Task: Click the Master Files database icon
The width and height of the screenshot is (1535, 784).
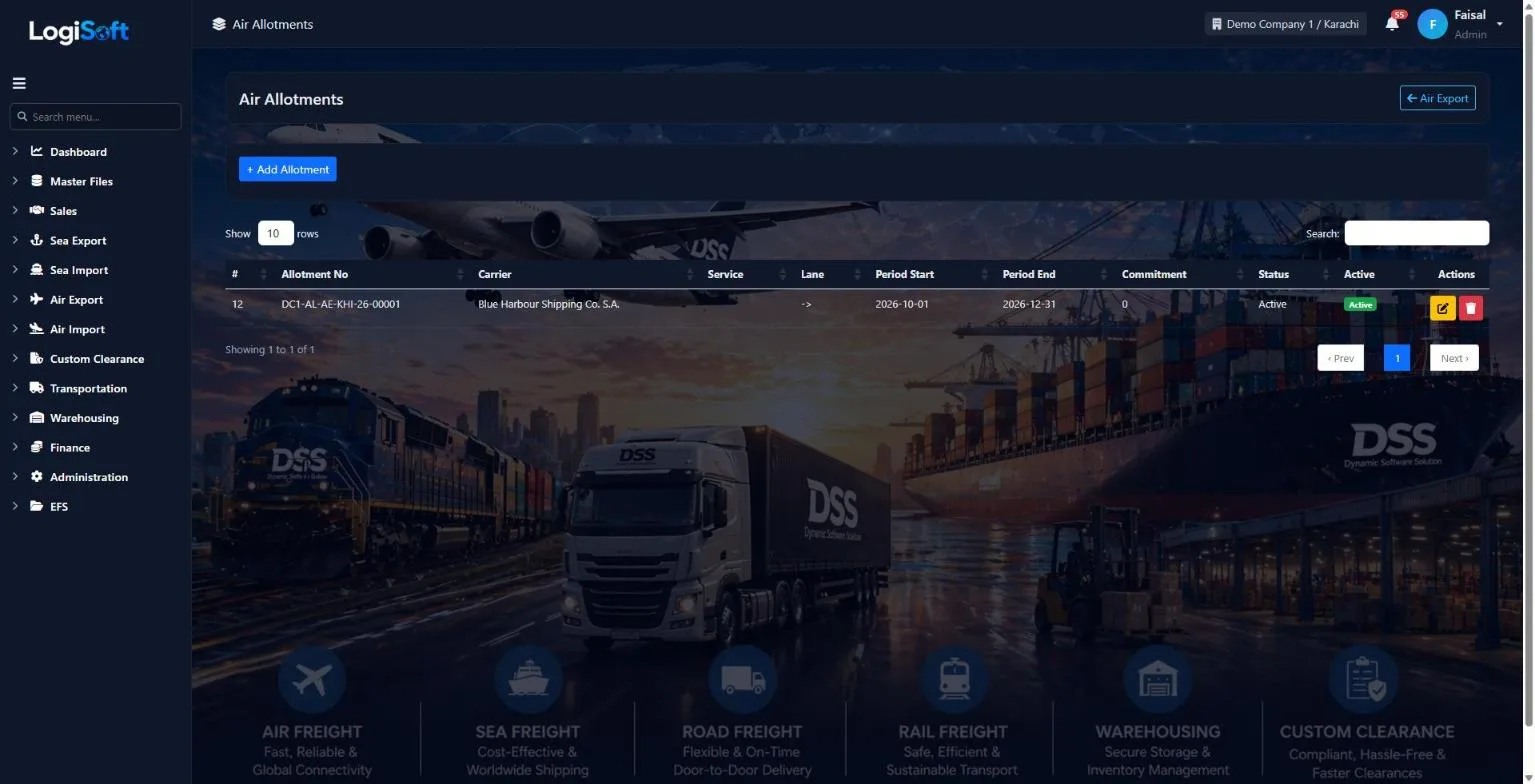Action: pyautogui.click(x=37, y=182)
